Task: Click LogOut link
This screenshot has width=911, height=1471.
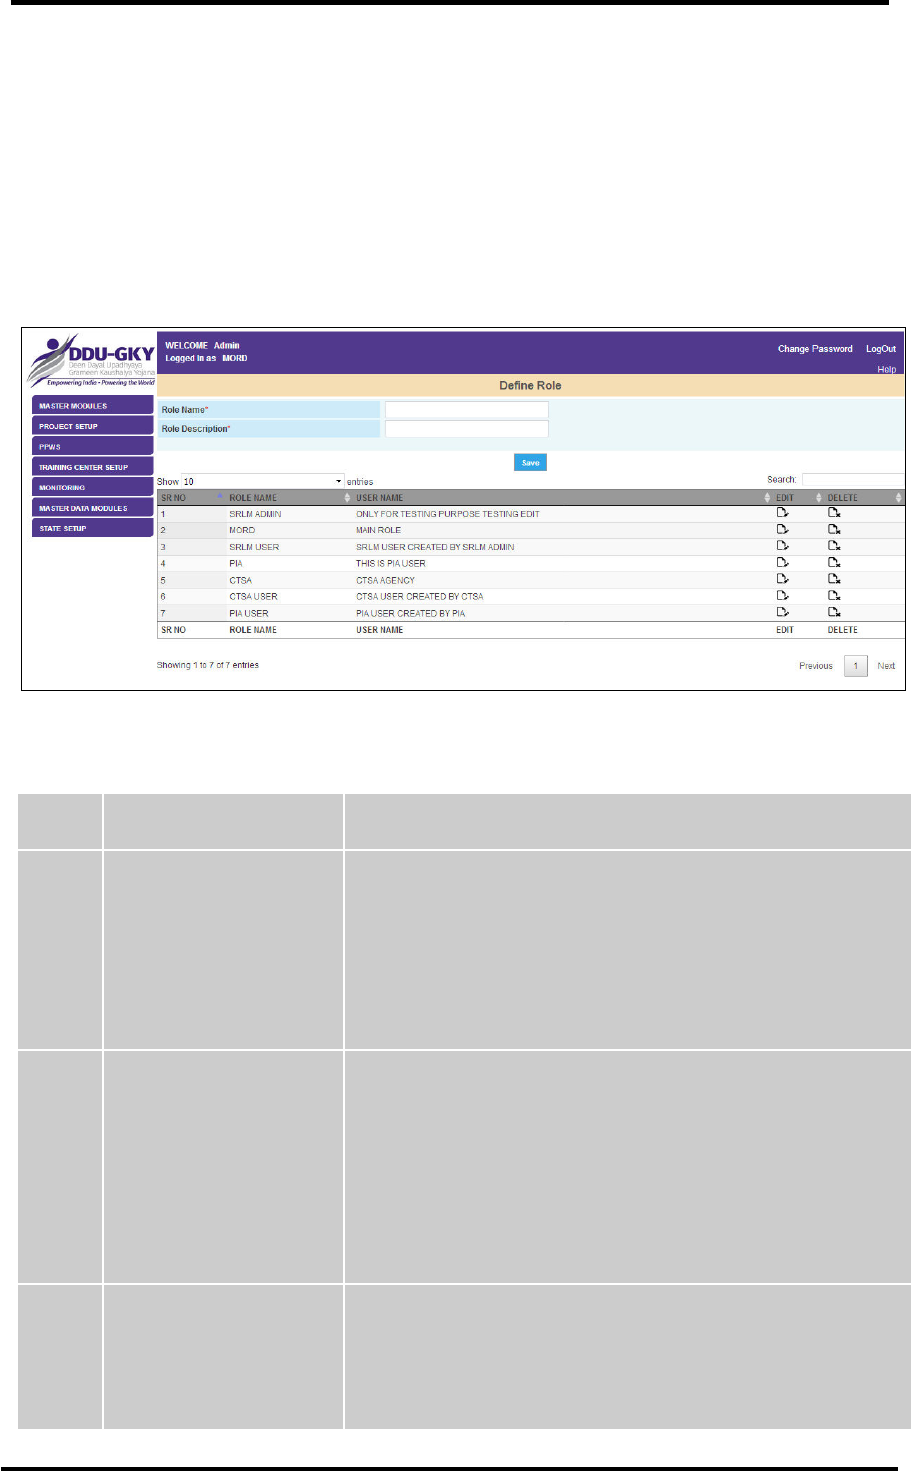Action: click(x=881, y=349)
